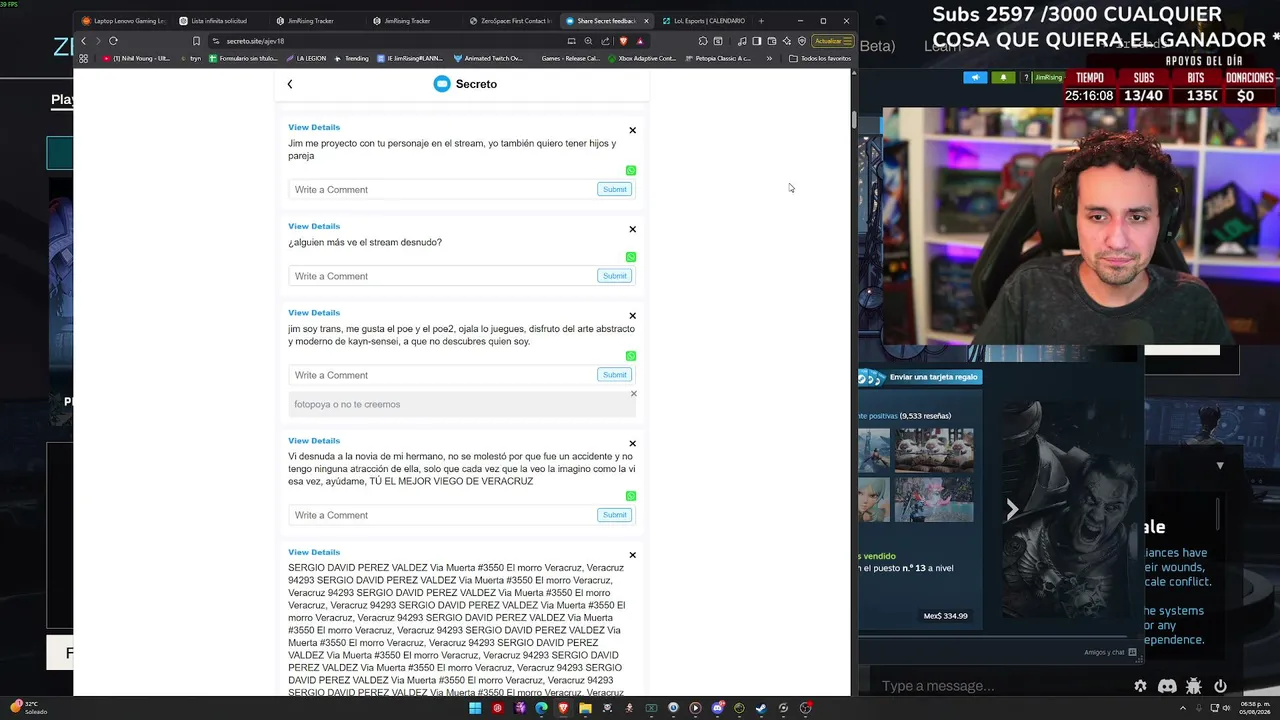Screen dimensions: 1280x720
Task: Open the LA LEGION bookmark
Action: click(306, 58)
